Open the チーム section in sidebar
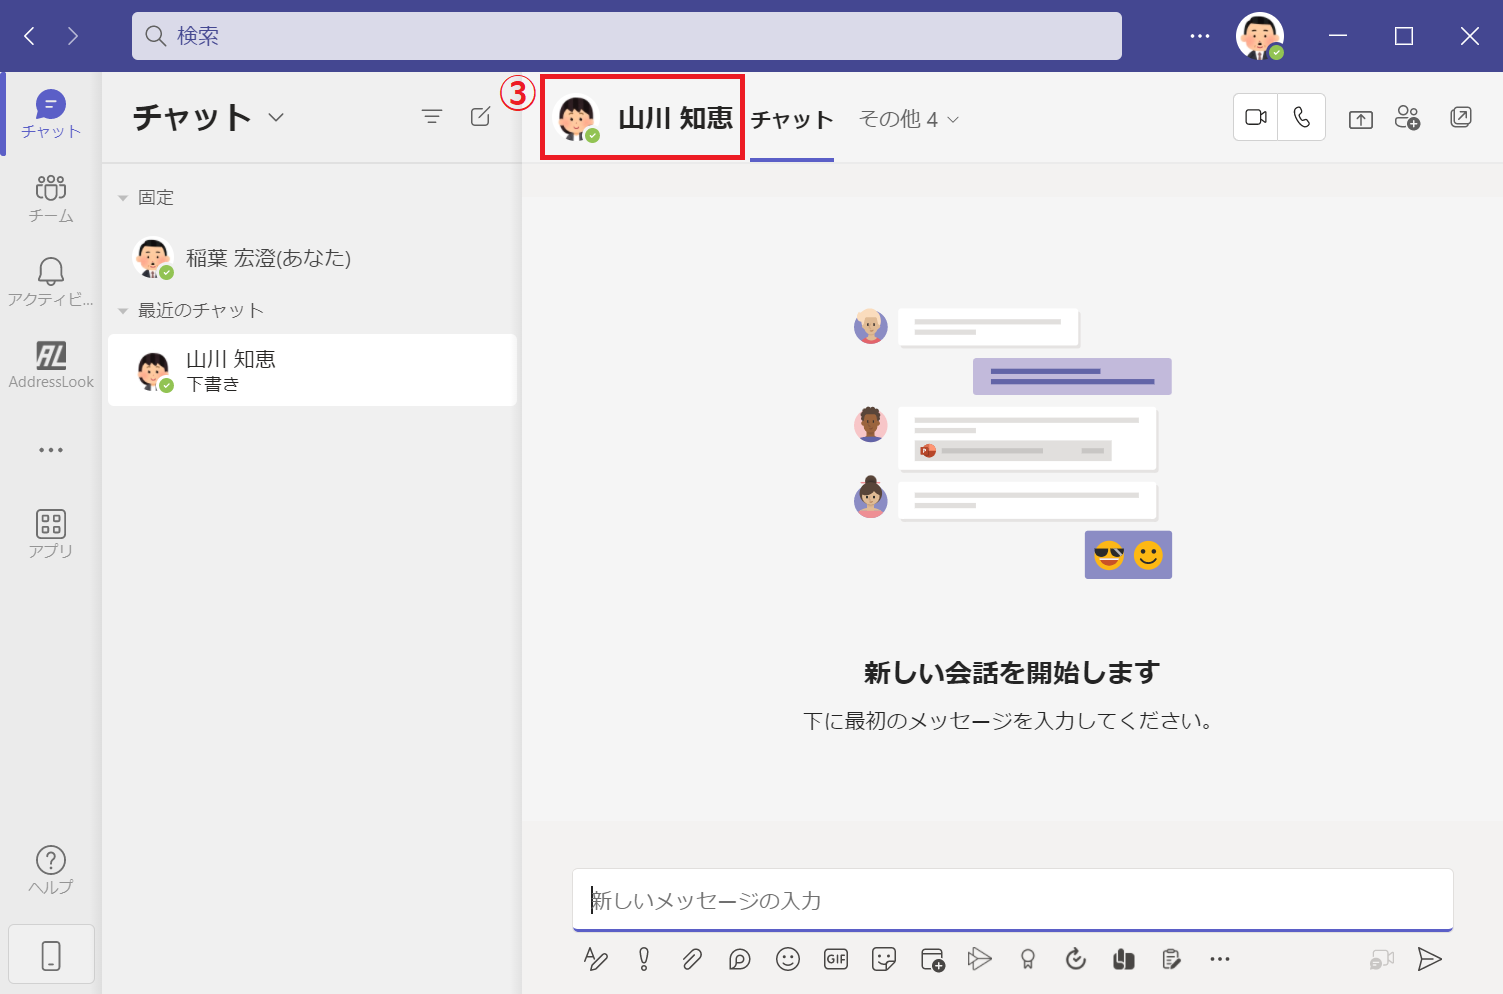 point(50,197)
